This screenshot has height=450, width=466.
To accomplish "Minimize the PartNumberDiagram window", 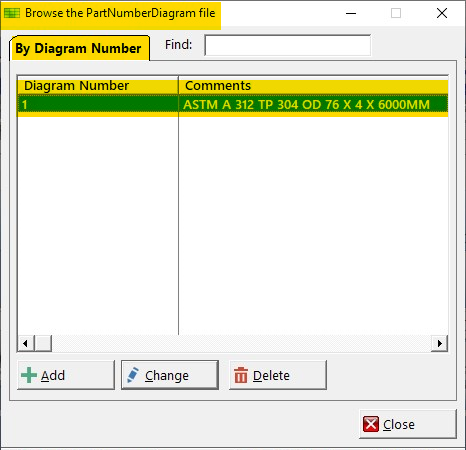I will pos(351,13).
